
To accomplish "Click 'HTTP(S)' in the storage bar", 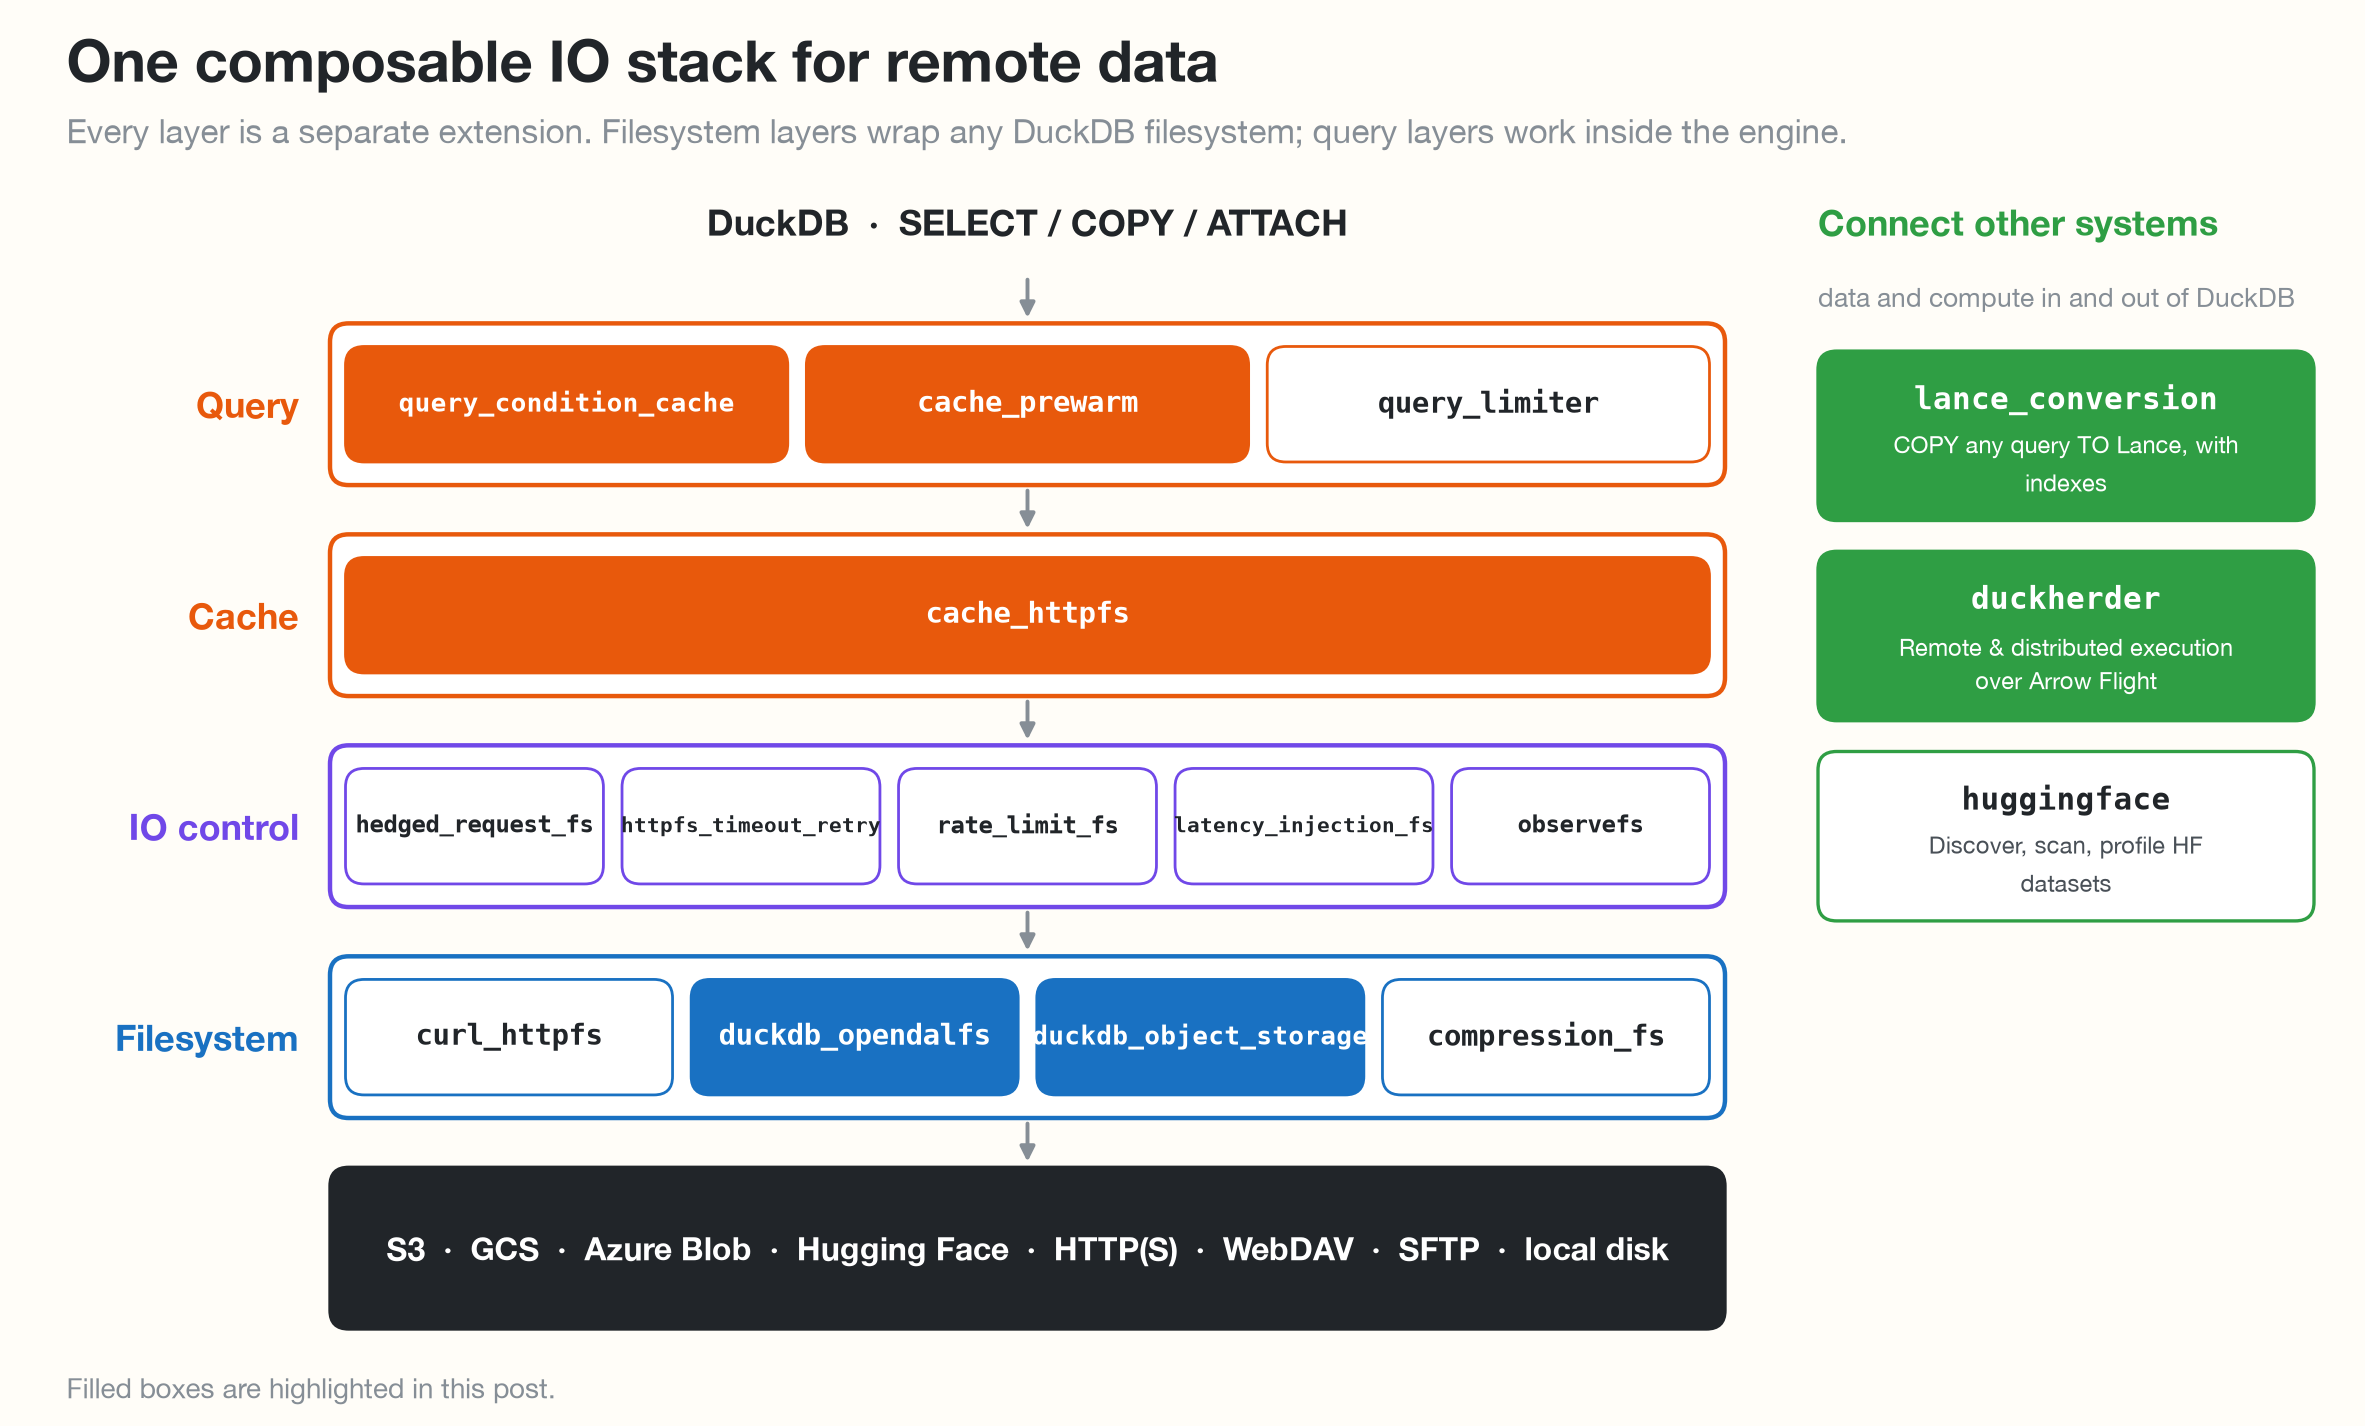I will (1115, 1250).
